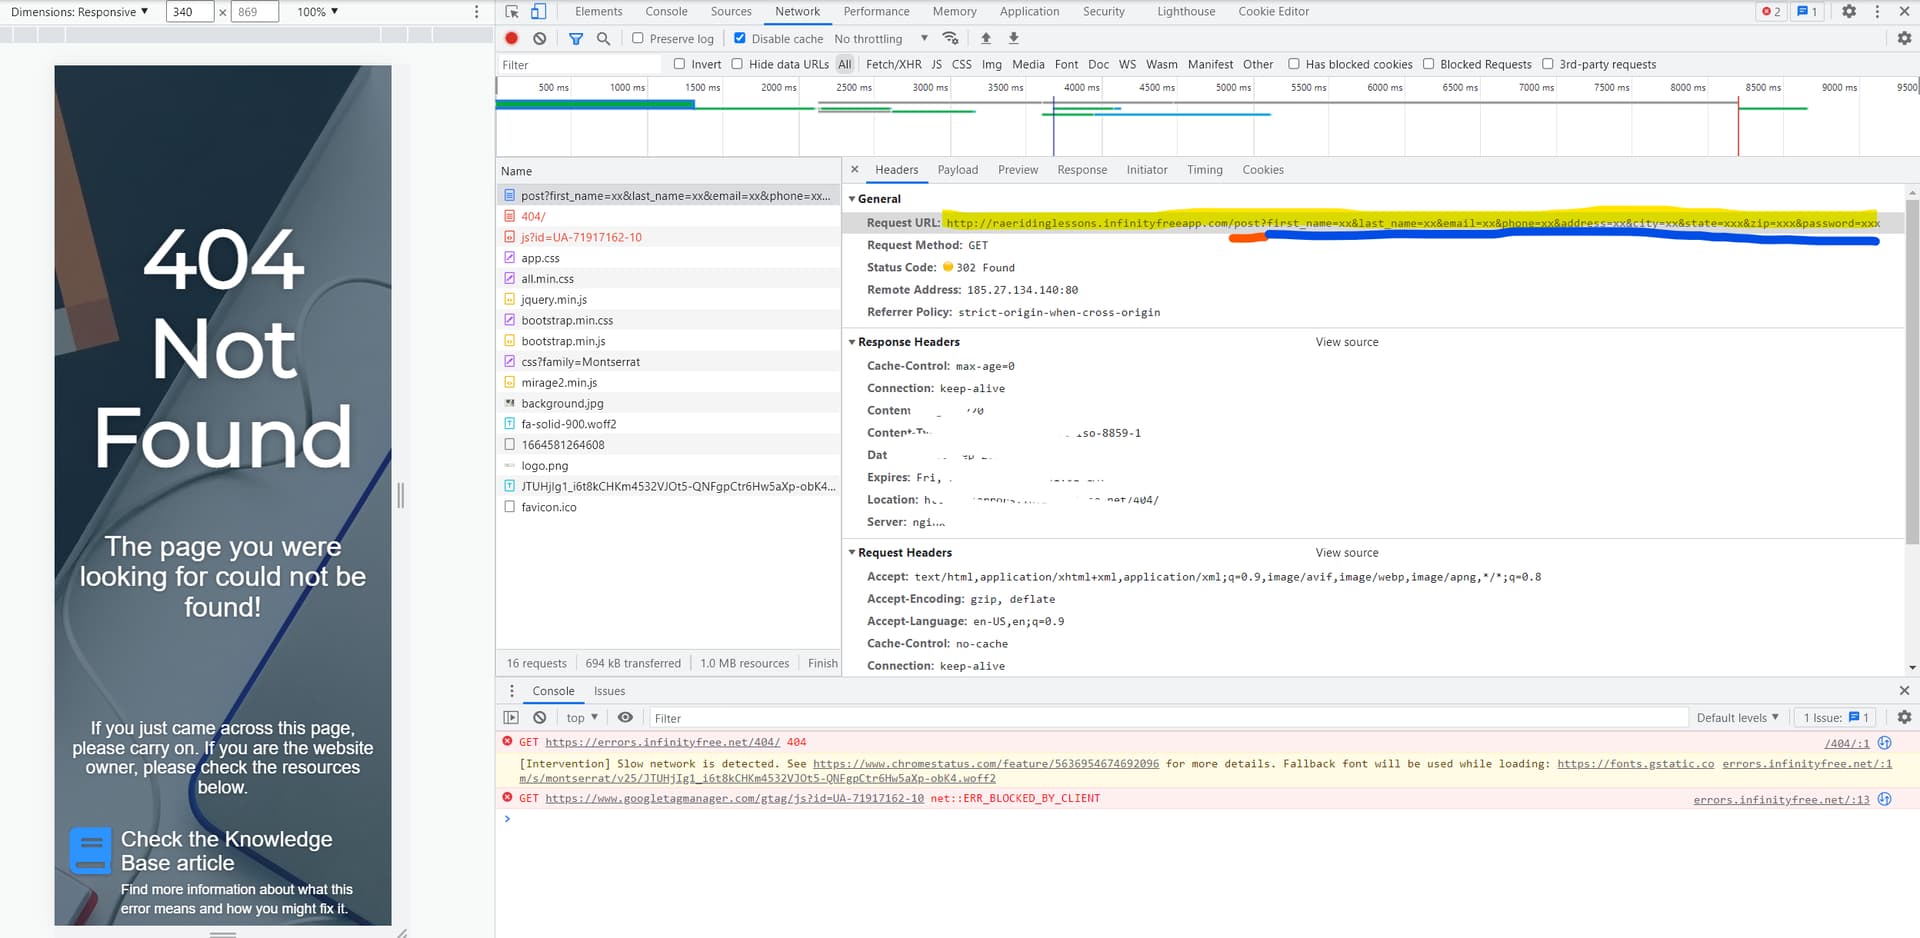Click View source for Request Headers
The width and height of the screenshot is (1920, 938).
click(1346, 553)
